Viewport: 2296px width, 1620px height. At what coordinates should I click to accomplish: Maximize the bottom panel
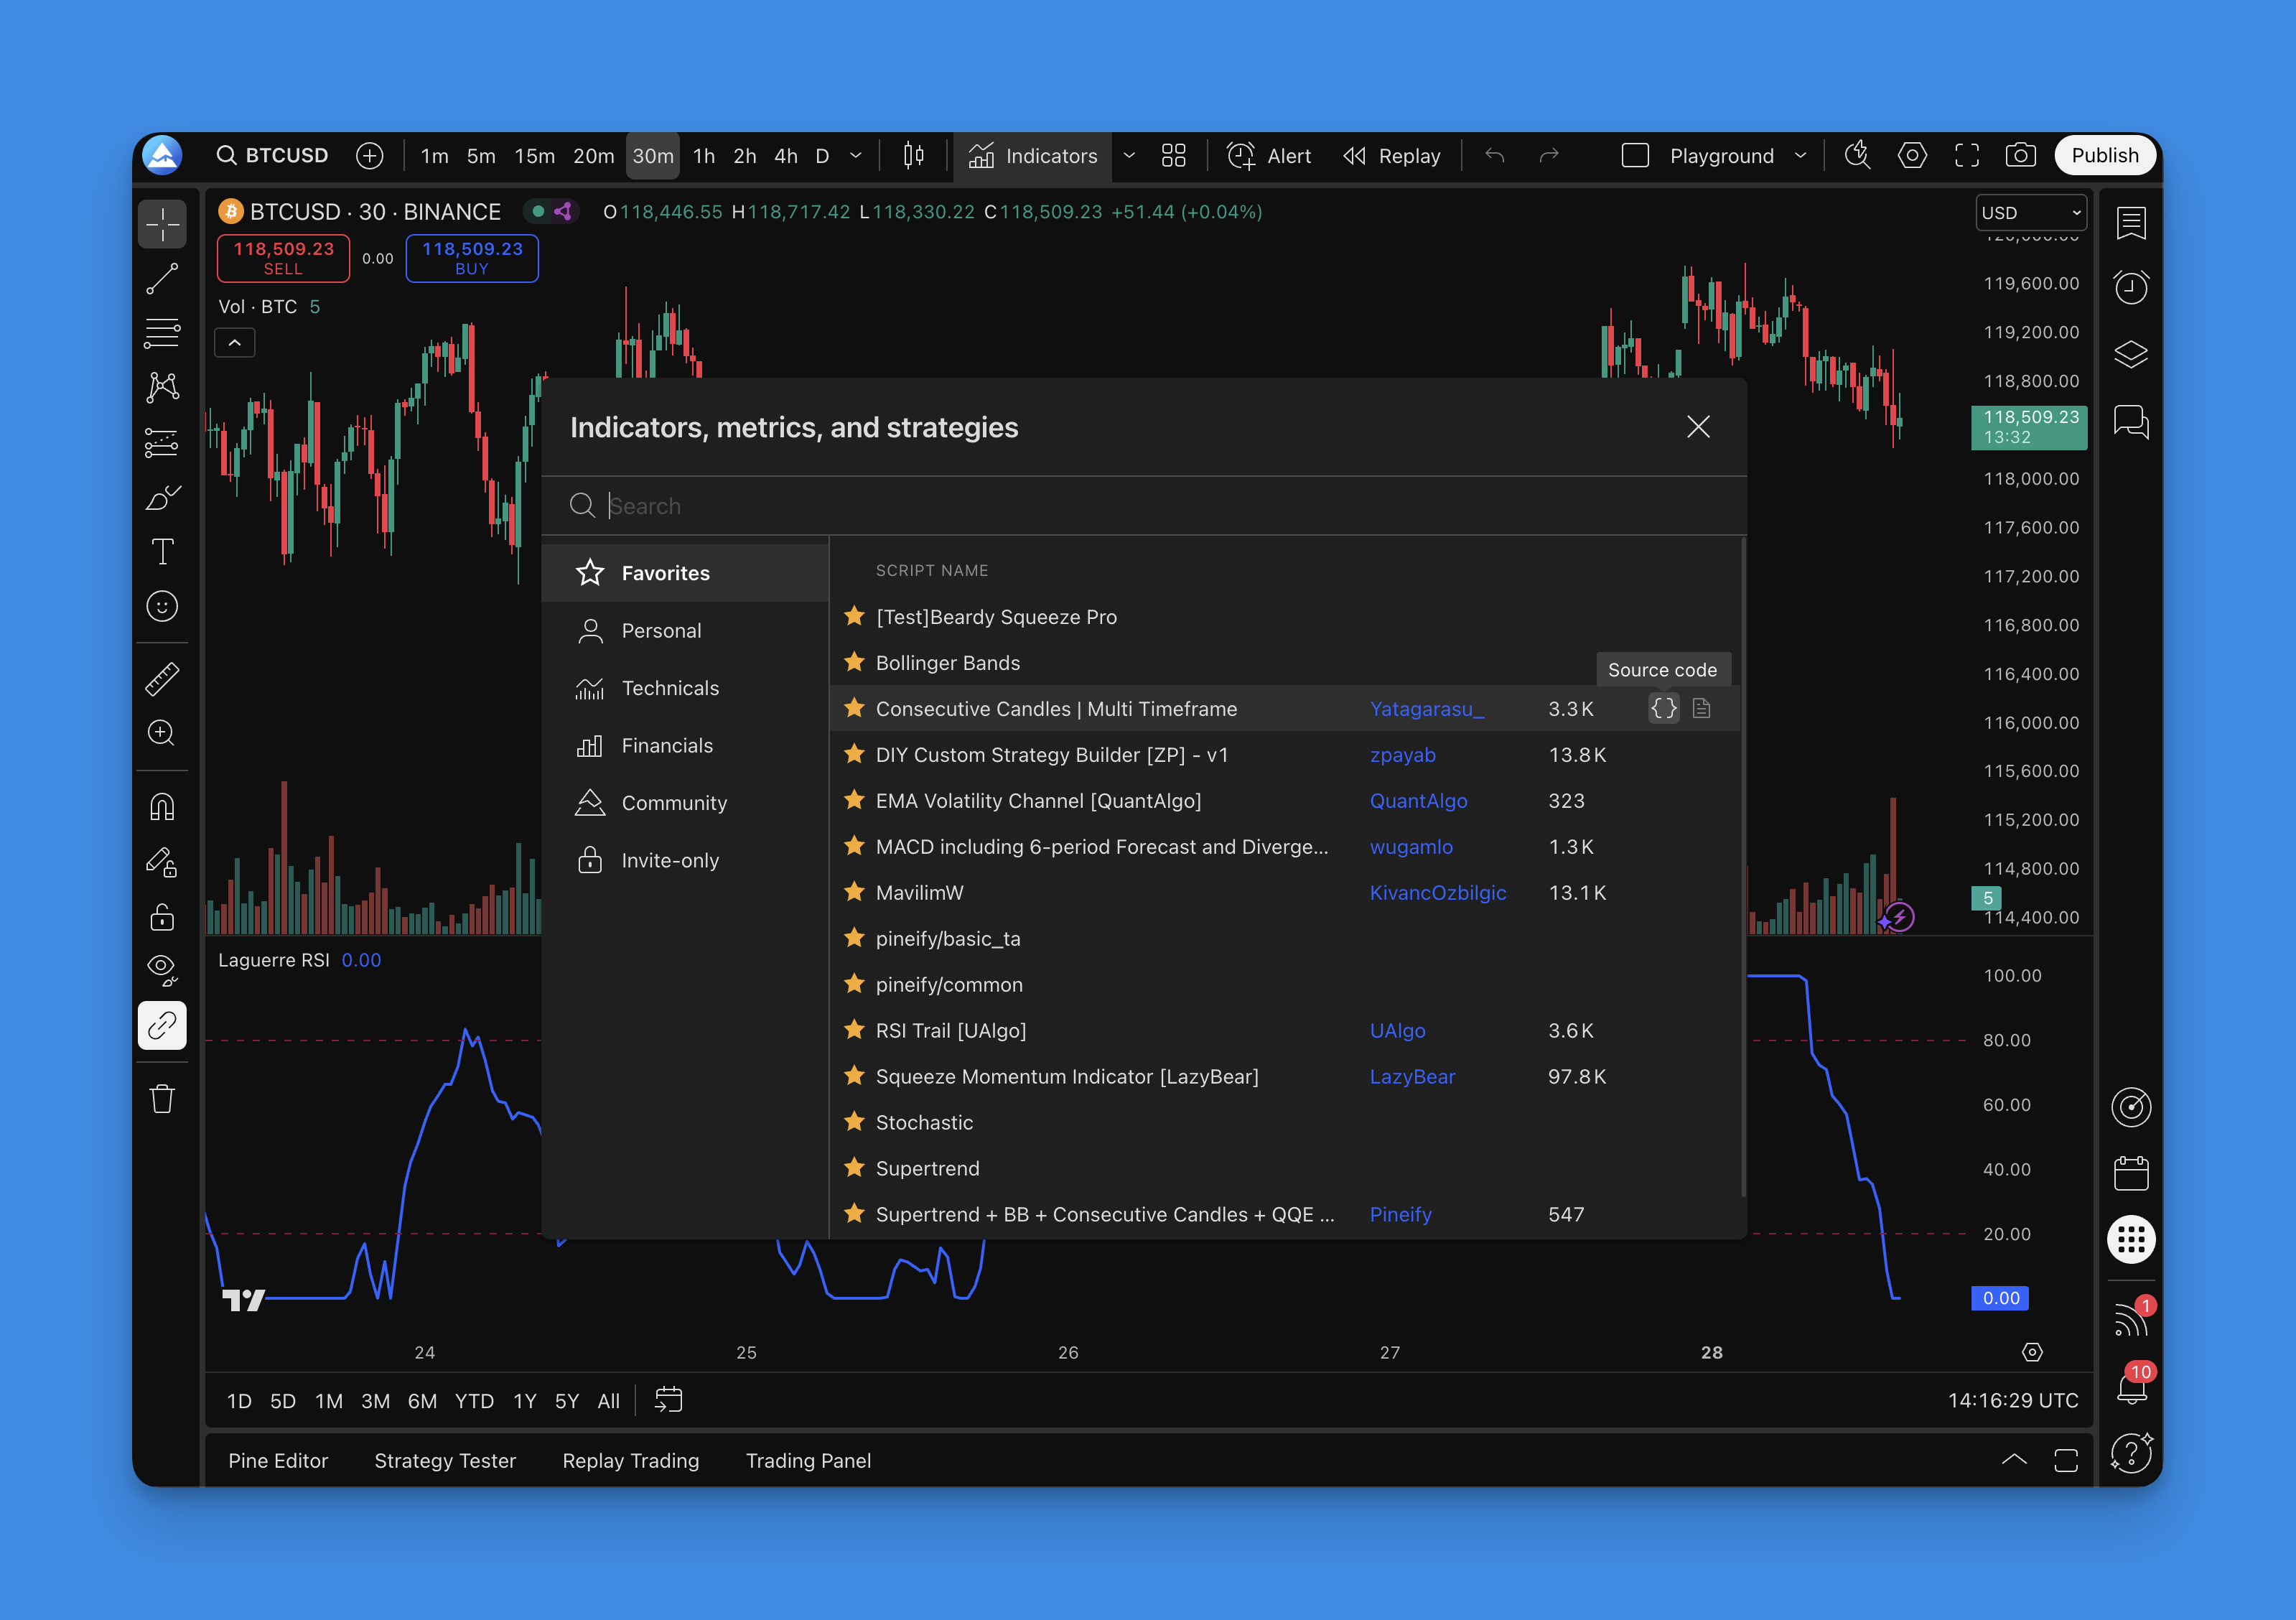point(2066,1460)
